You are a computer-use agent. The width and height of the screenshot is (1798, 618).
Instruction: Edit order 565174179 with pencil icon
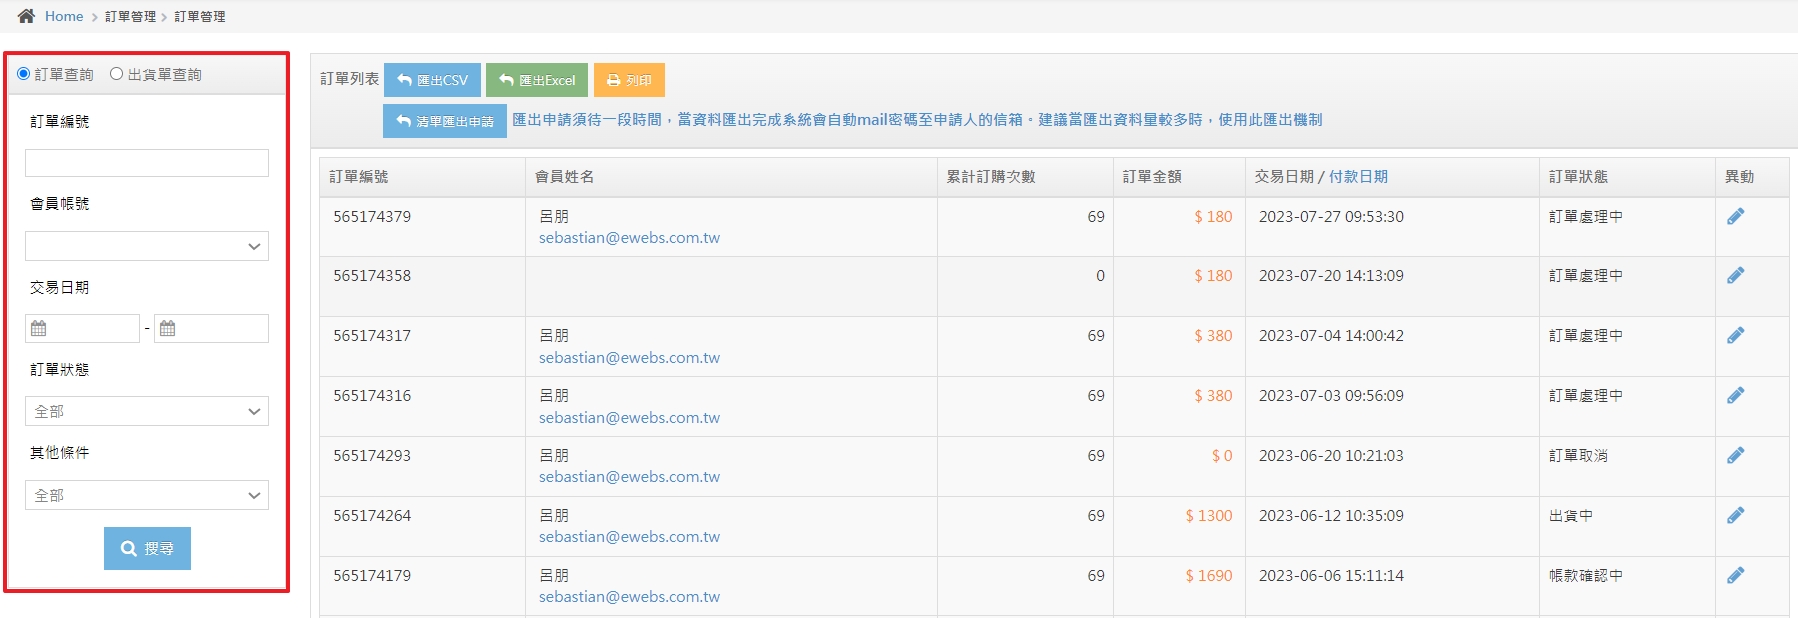[x=1735, y=575]
